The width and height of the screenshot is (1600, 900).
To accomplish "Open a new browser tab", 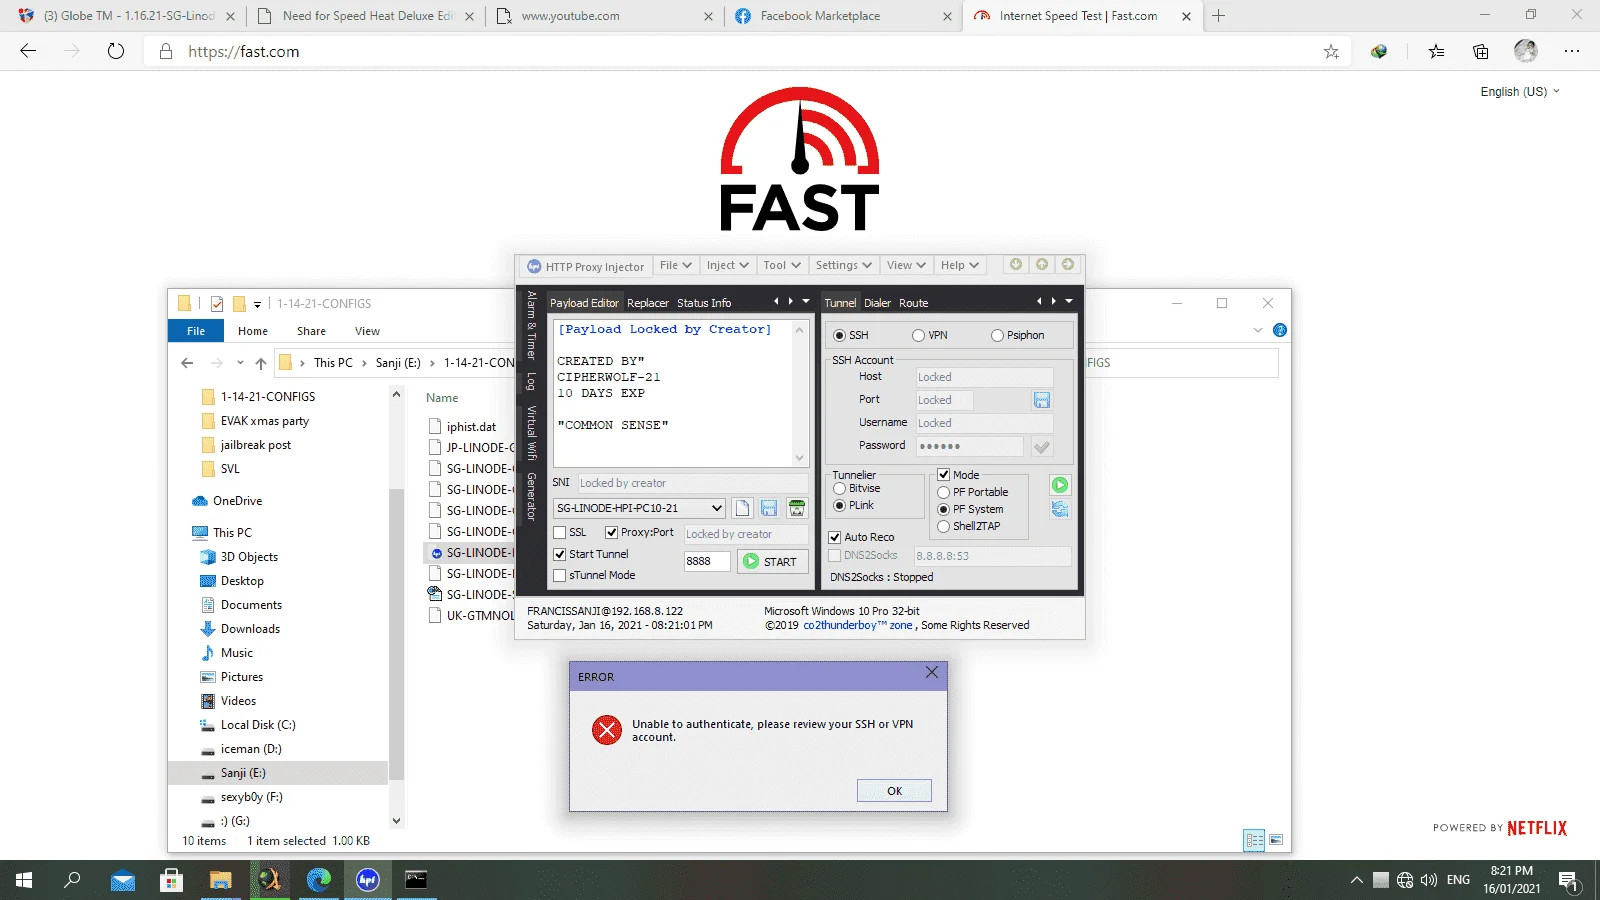I will (1218, 16).
